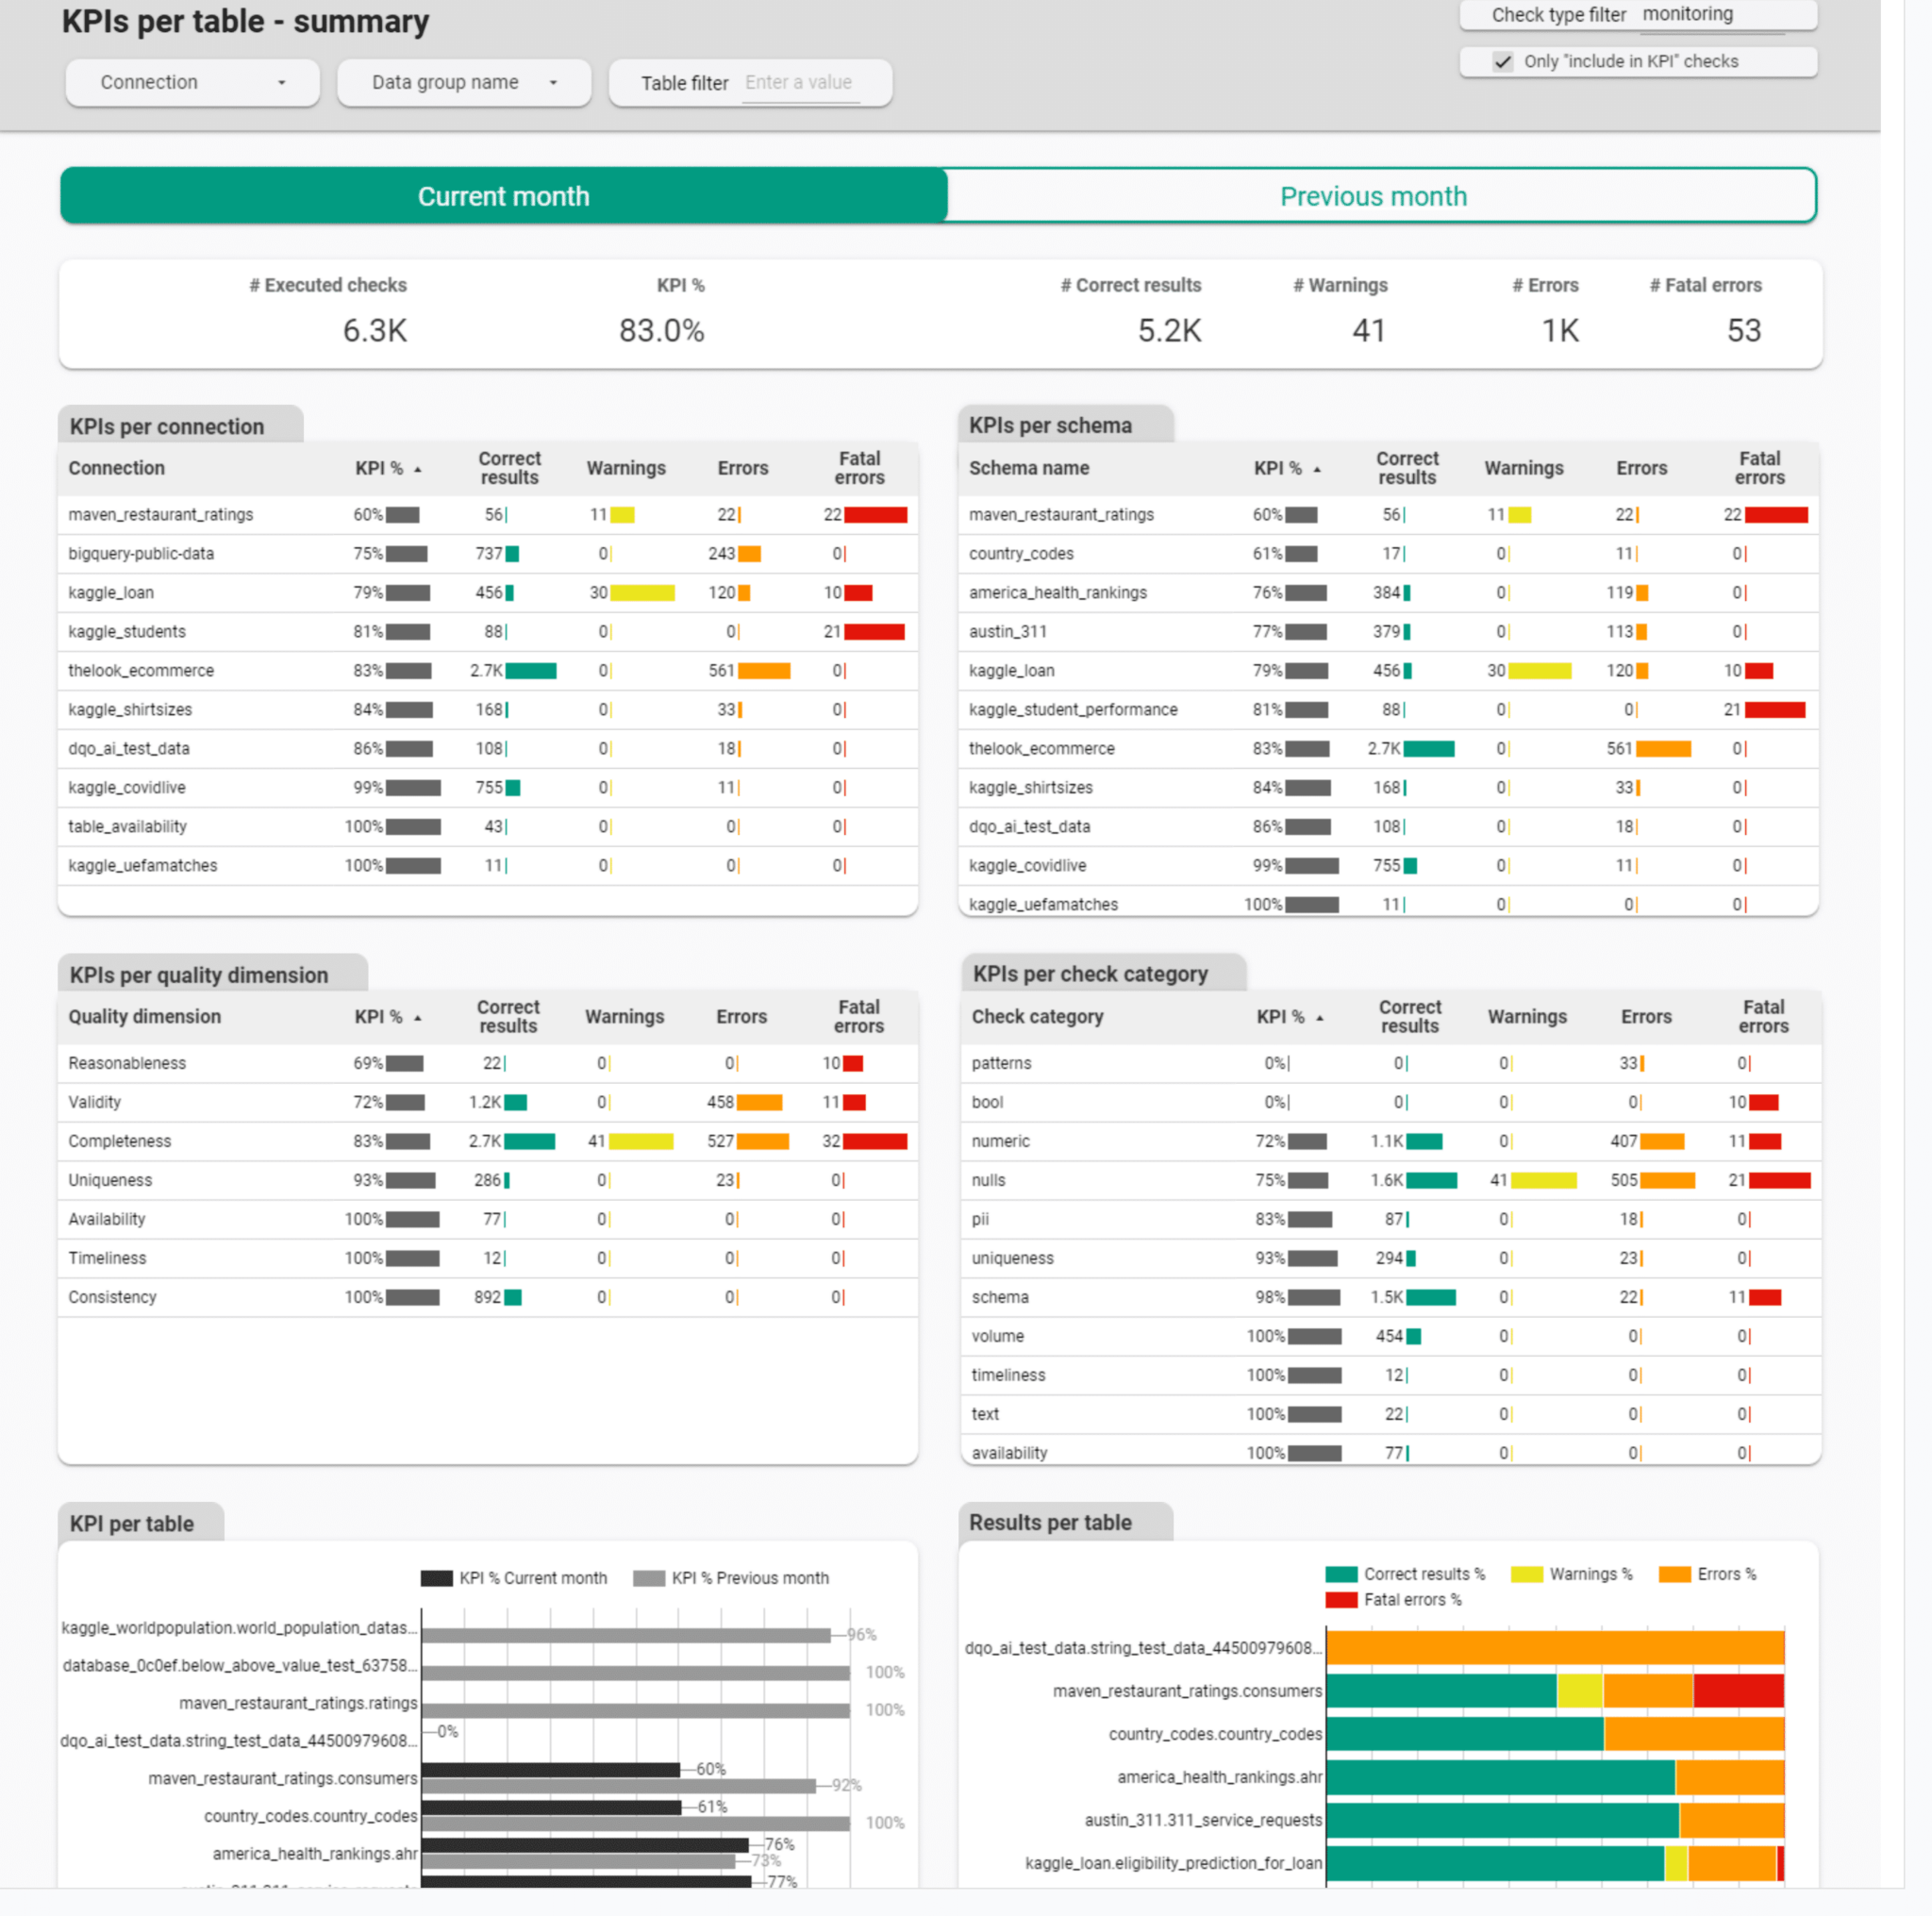Open the Connection dropdown
This screenshot has height=1916, width=1932.
point(192,82)
